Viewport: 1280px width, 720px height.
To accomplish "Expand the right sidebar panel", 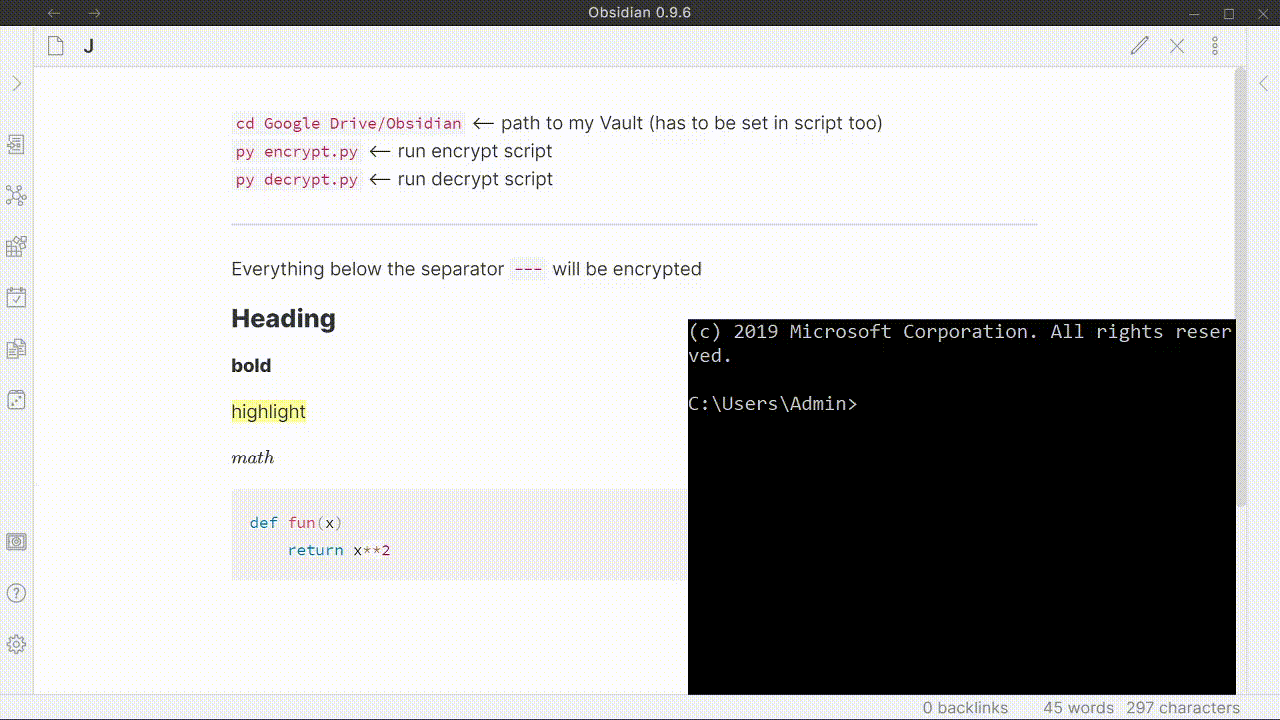I will (1264, 84).
